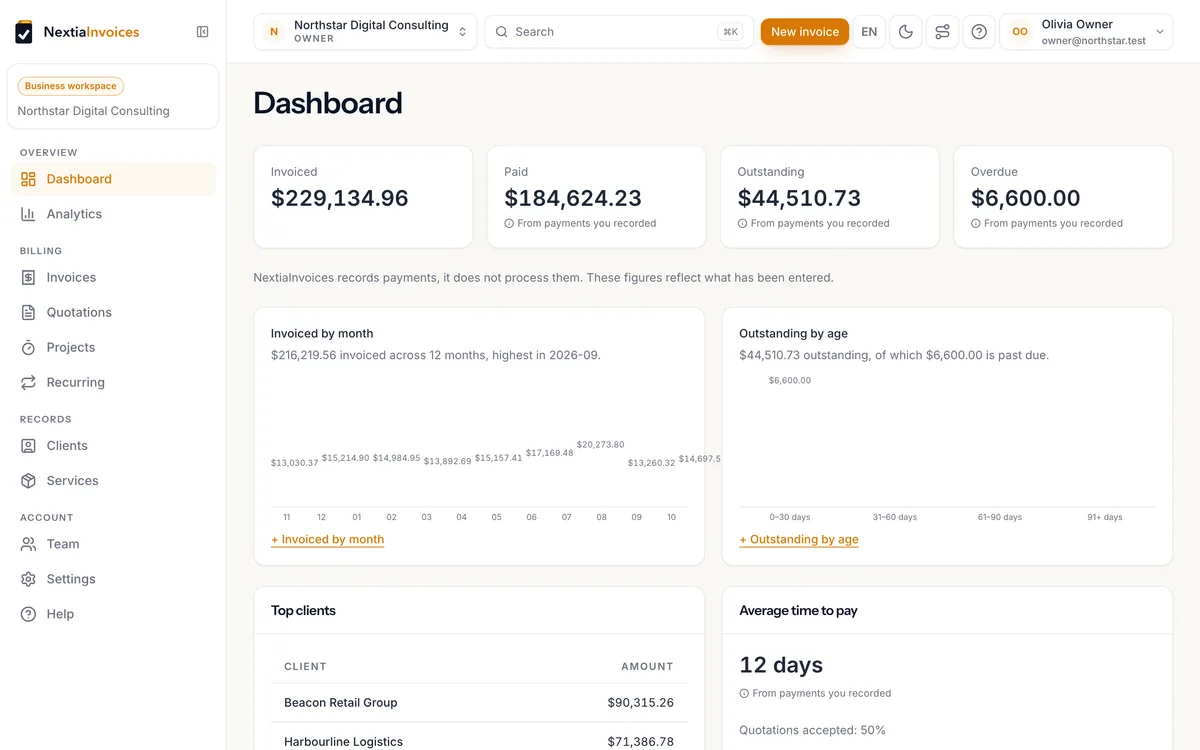
Task: Click the Dashboard grid icon in sidebar
Action: pyautogui.click(x=28, y=179)
